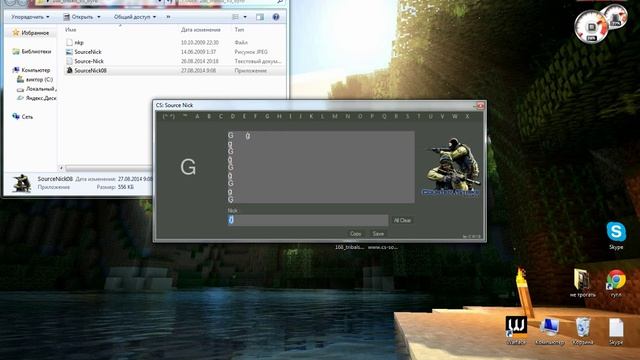Click the large CPU meter gadget
This screenshot has height=360, width=640.
click(x=591, y=27)
